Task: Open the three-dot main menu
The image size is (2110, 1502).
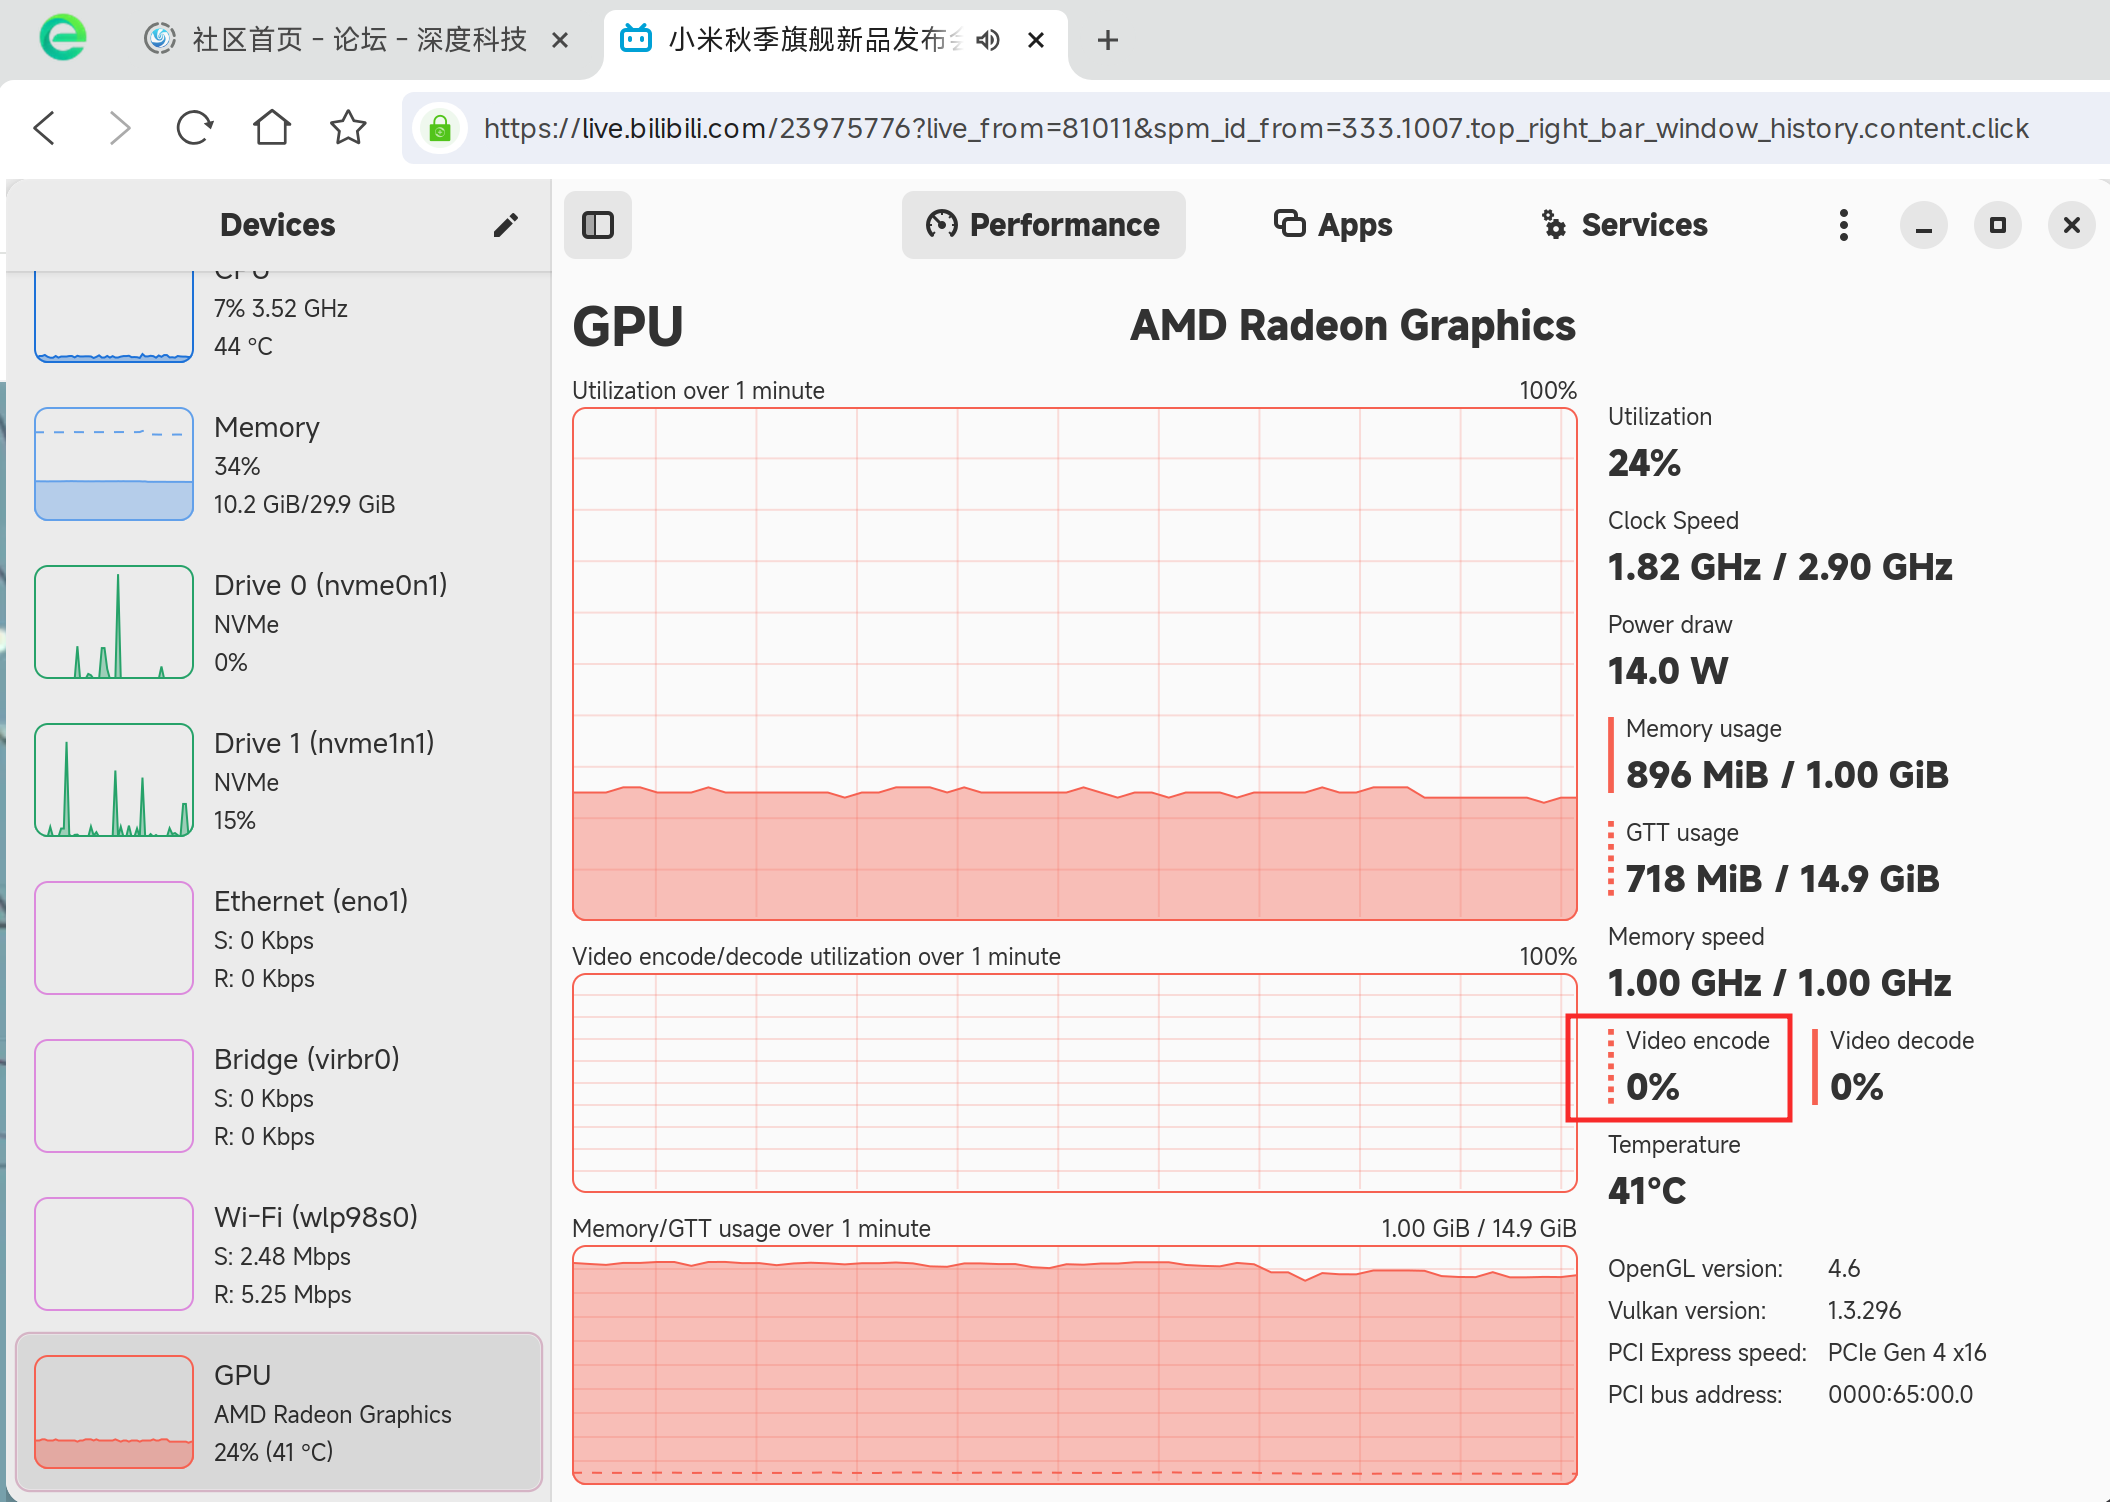Action: click(1844, 225)
